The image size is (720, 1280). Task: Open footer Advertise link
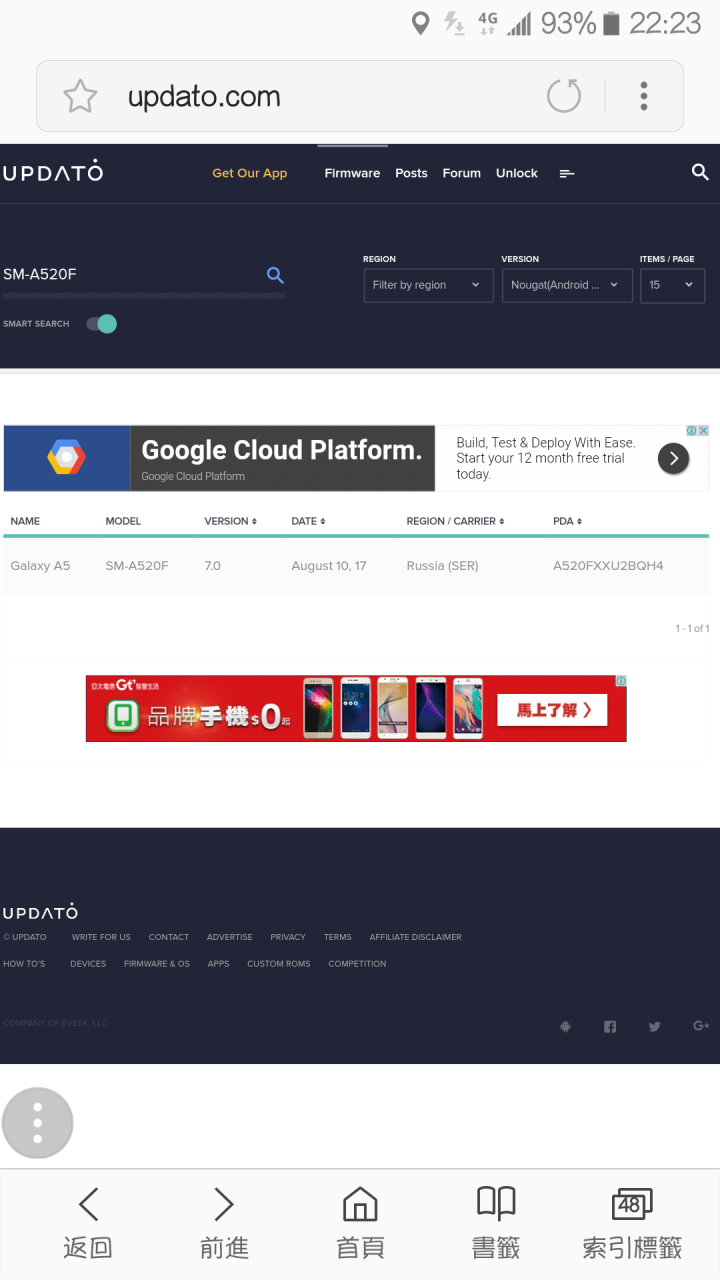click(230, 937)
